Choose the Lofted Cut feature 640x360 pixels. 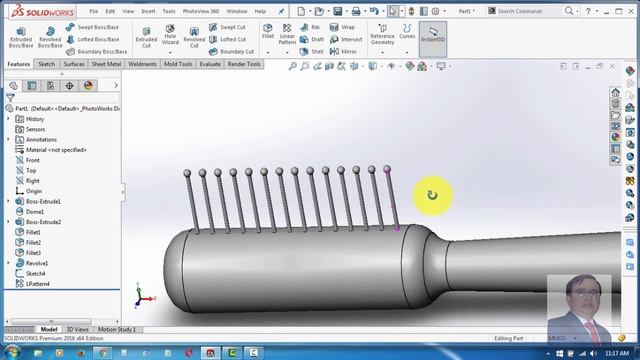coord(227,39)
